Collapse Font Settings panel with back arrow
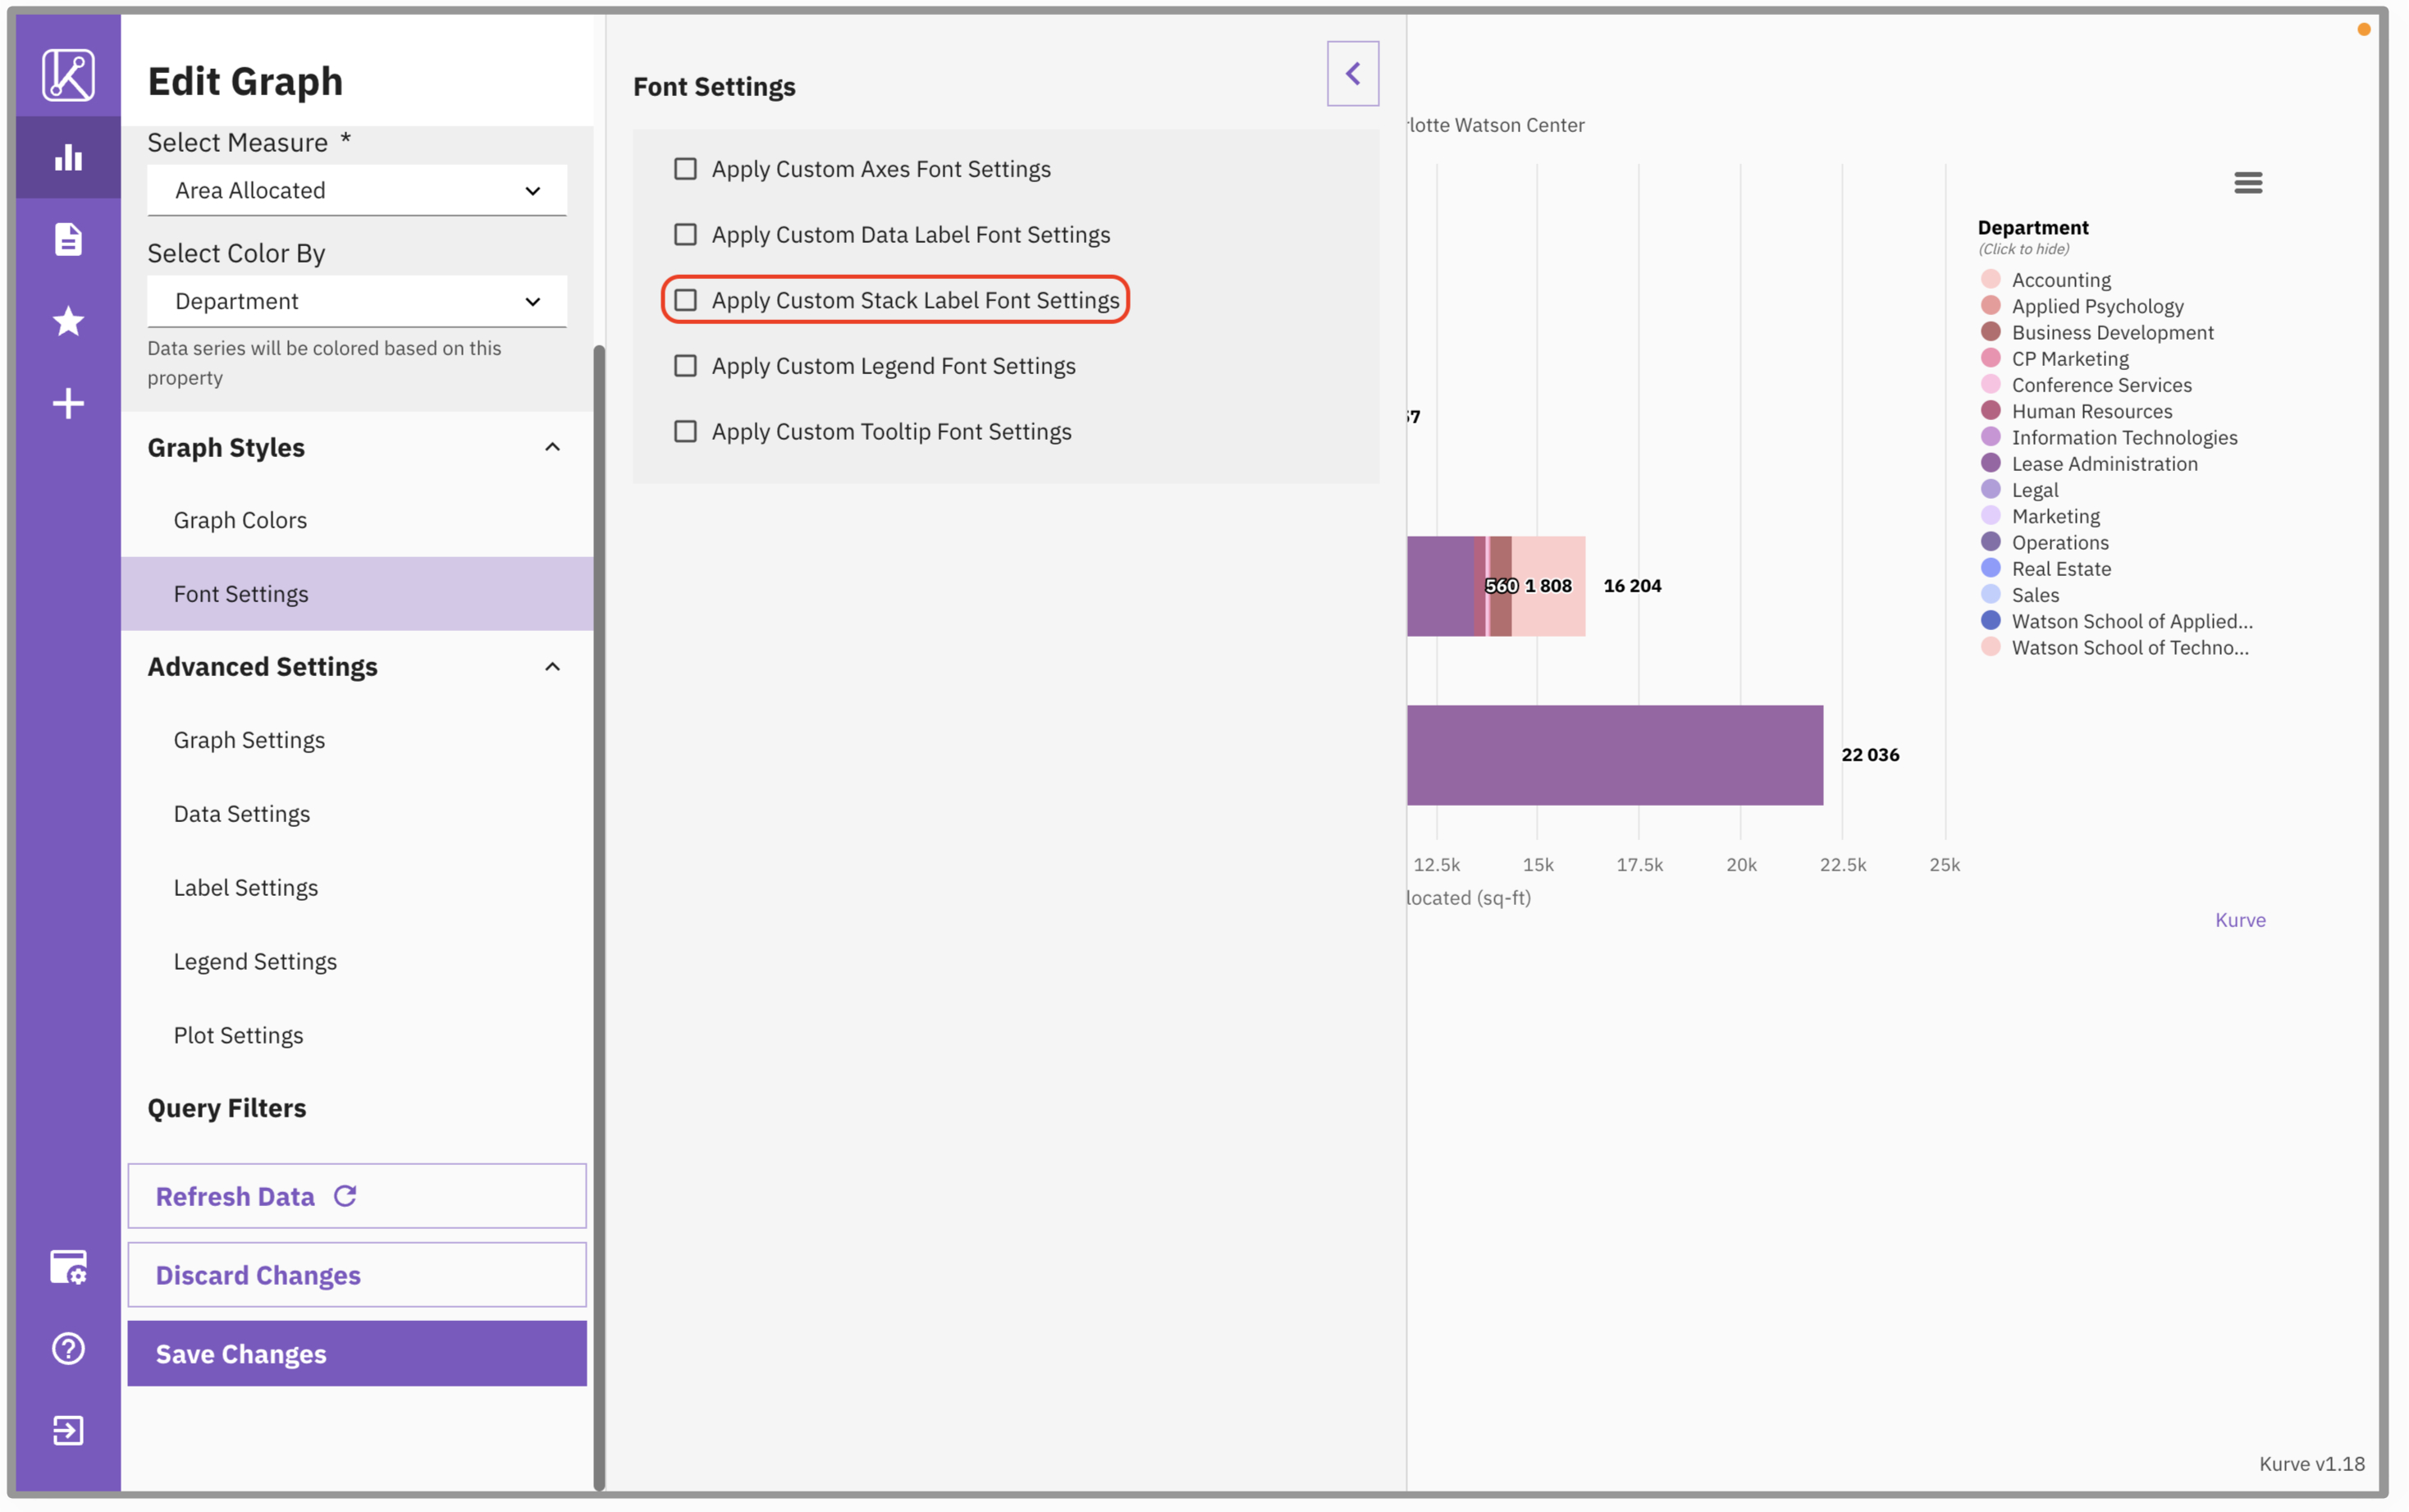The width and height of the screenshot is (2409, 1512). [1352, 73]
